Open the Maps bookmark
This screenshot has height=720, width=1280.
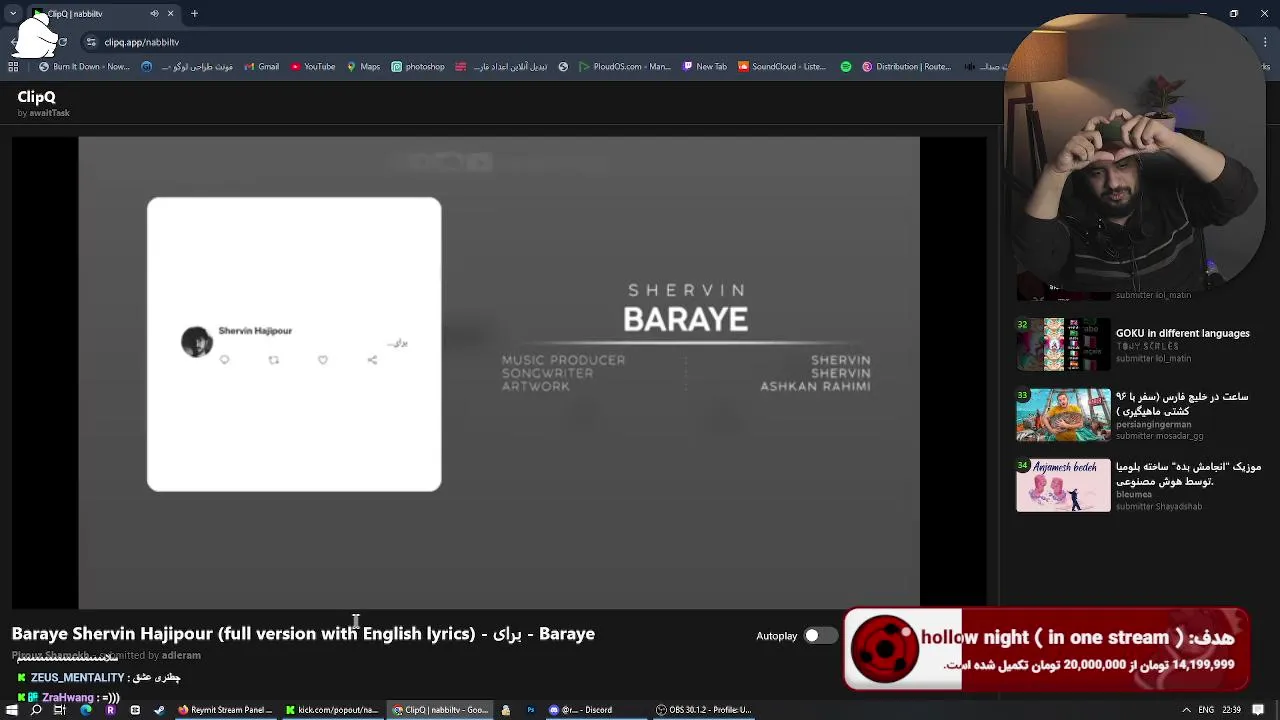click(363, 67)
